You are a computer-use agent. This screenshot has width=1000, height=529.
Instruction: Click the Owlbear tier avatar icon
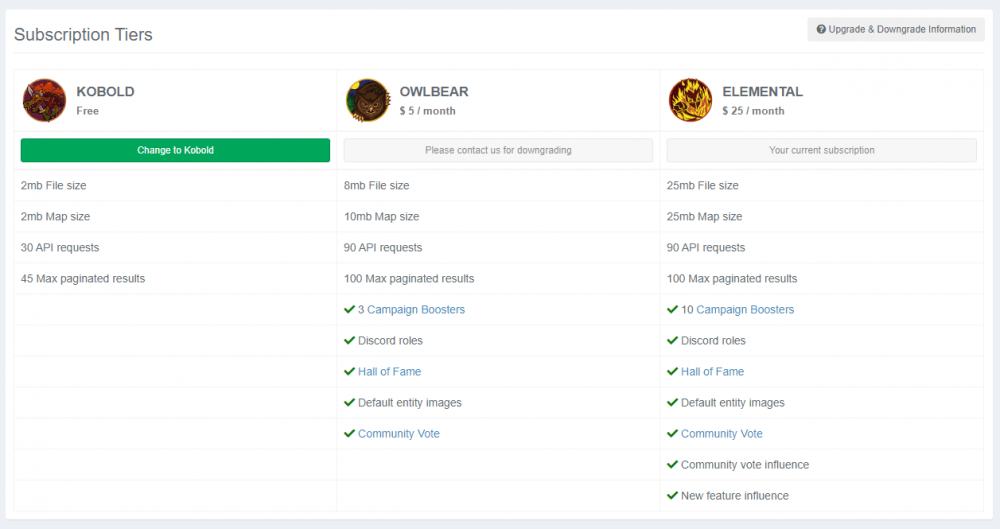(367, 100)
